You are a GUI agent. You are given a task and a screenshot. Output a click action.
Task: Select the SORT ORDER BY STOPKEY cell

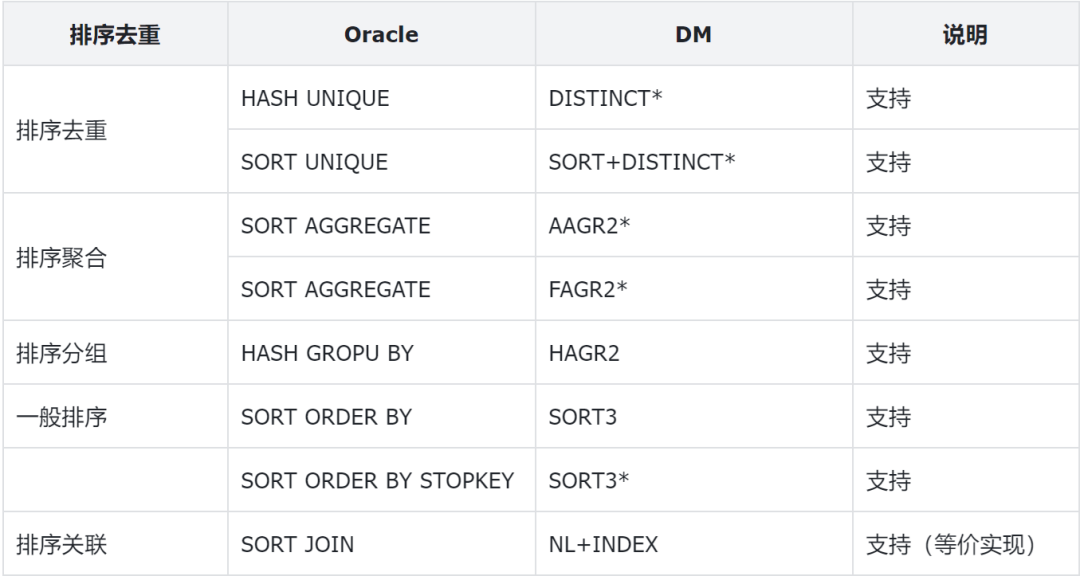377,481
